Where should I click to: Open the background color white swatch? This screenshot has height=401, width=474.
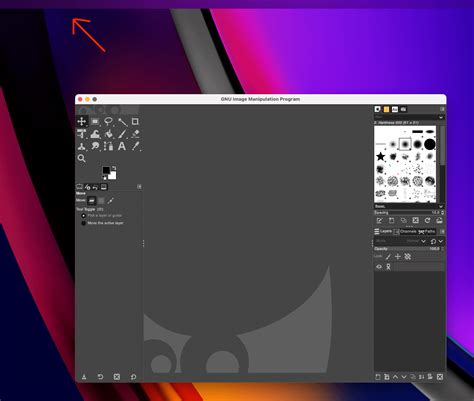click(113, 176)
